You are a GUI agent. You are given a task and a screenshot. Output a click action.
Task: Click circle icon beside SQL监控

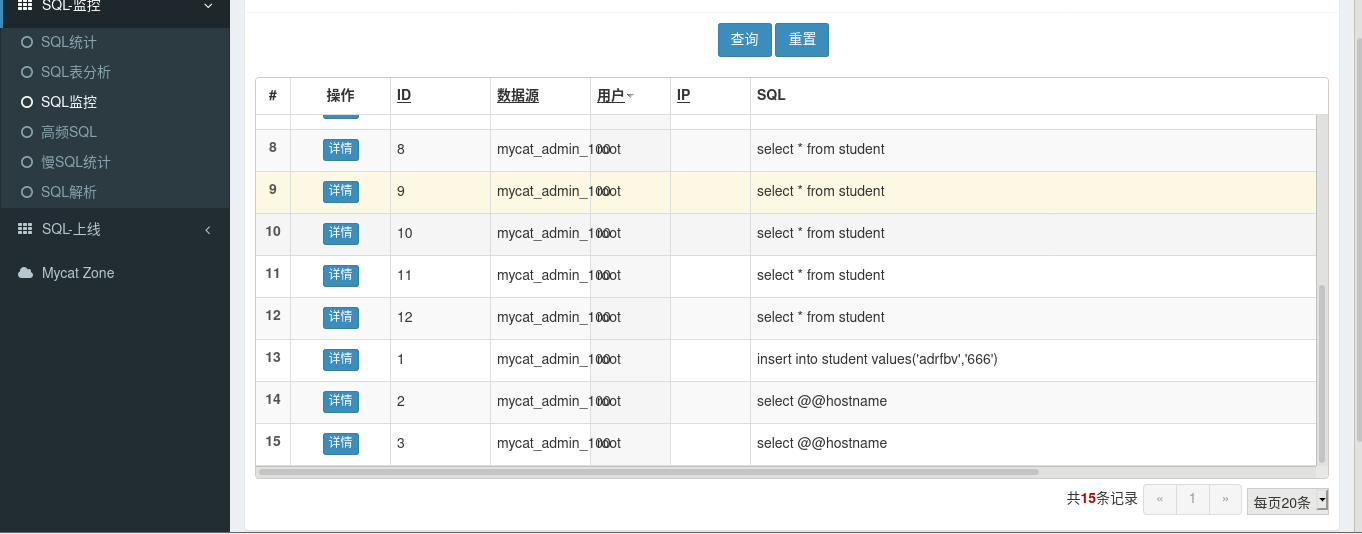pyautogui.click(x=27, y=102)
